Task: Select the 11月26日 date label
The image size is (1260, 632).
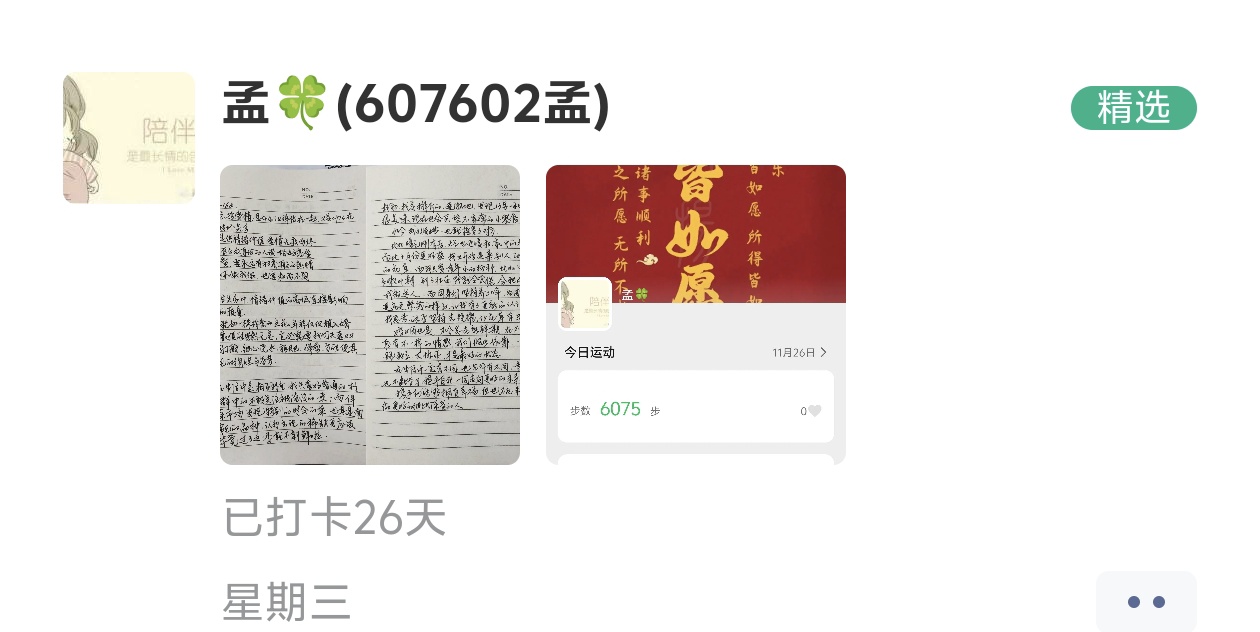Action: click(x=794, y=352)
